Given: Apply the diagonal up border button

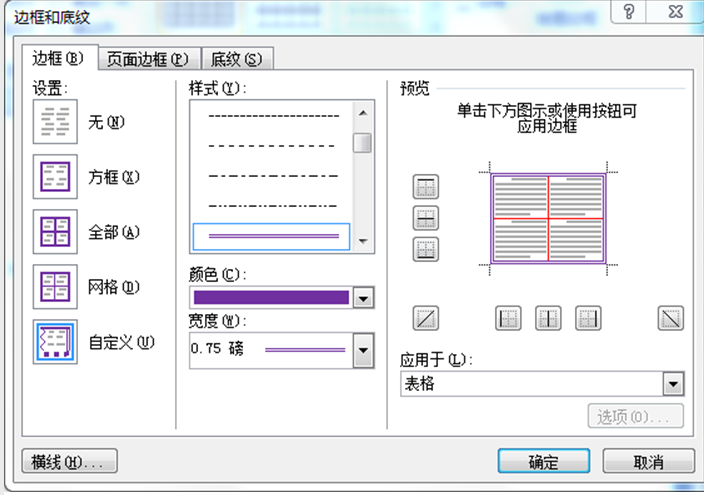Looking at the screenshot, I should 426,319.
